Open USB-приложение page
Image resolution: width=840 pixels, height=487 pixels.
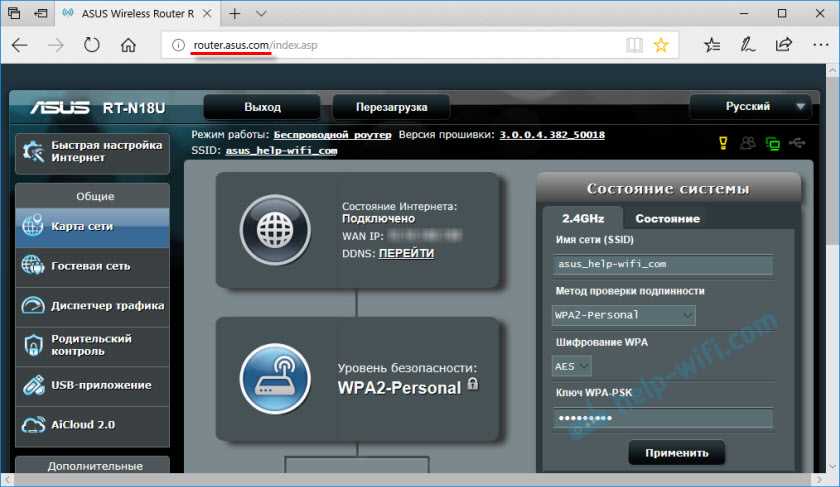(x=93, y=385)
